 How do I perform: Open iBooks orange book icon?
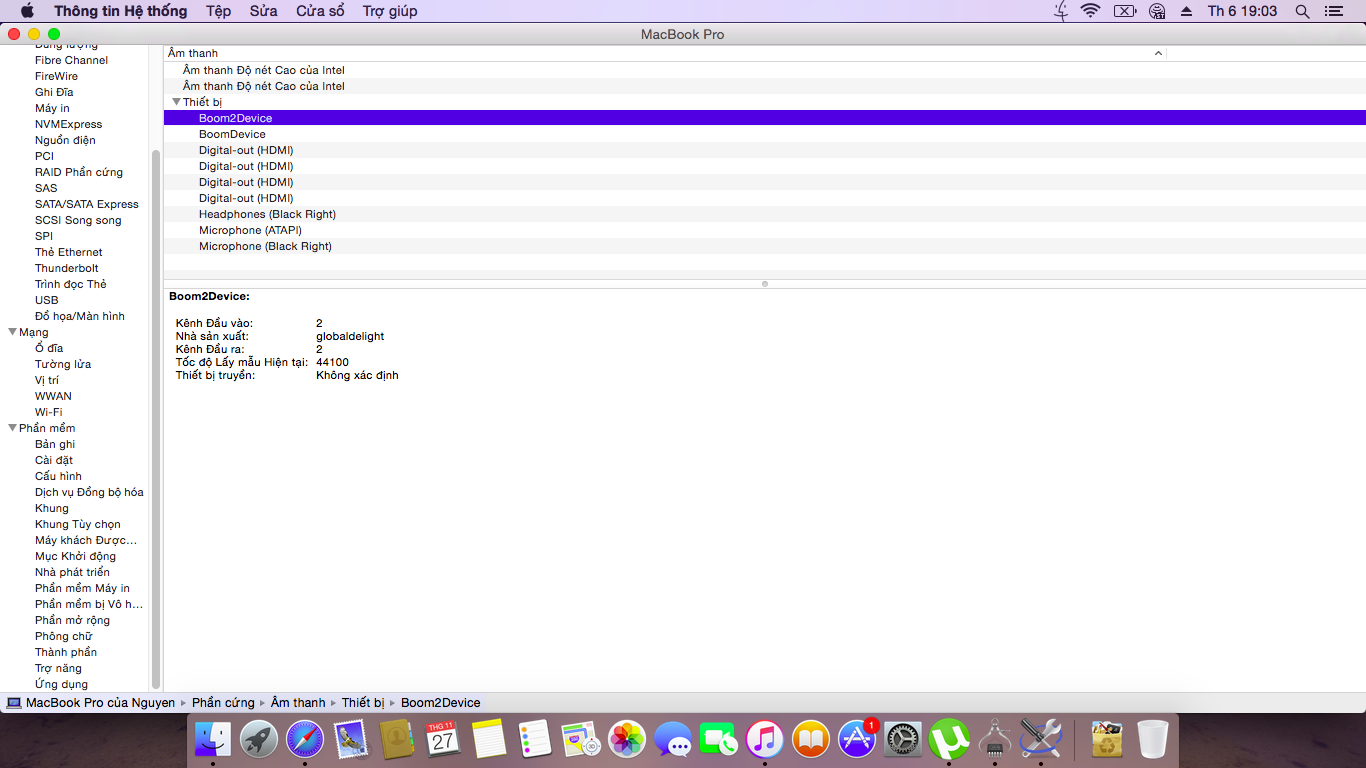coord(811,739)
